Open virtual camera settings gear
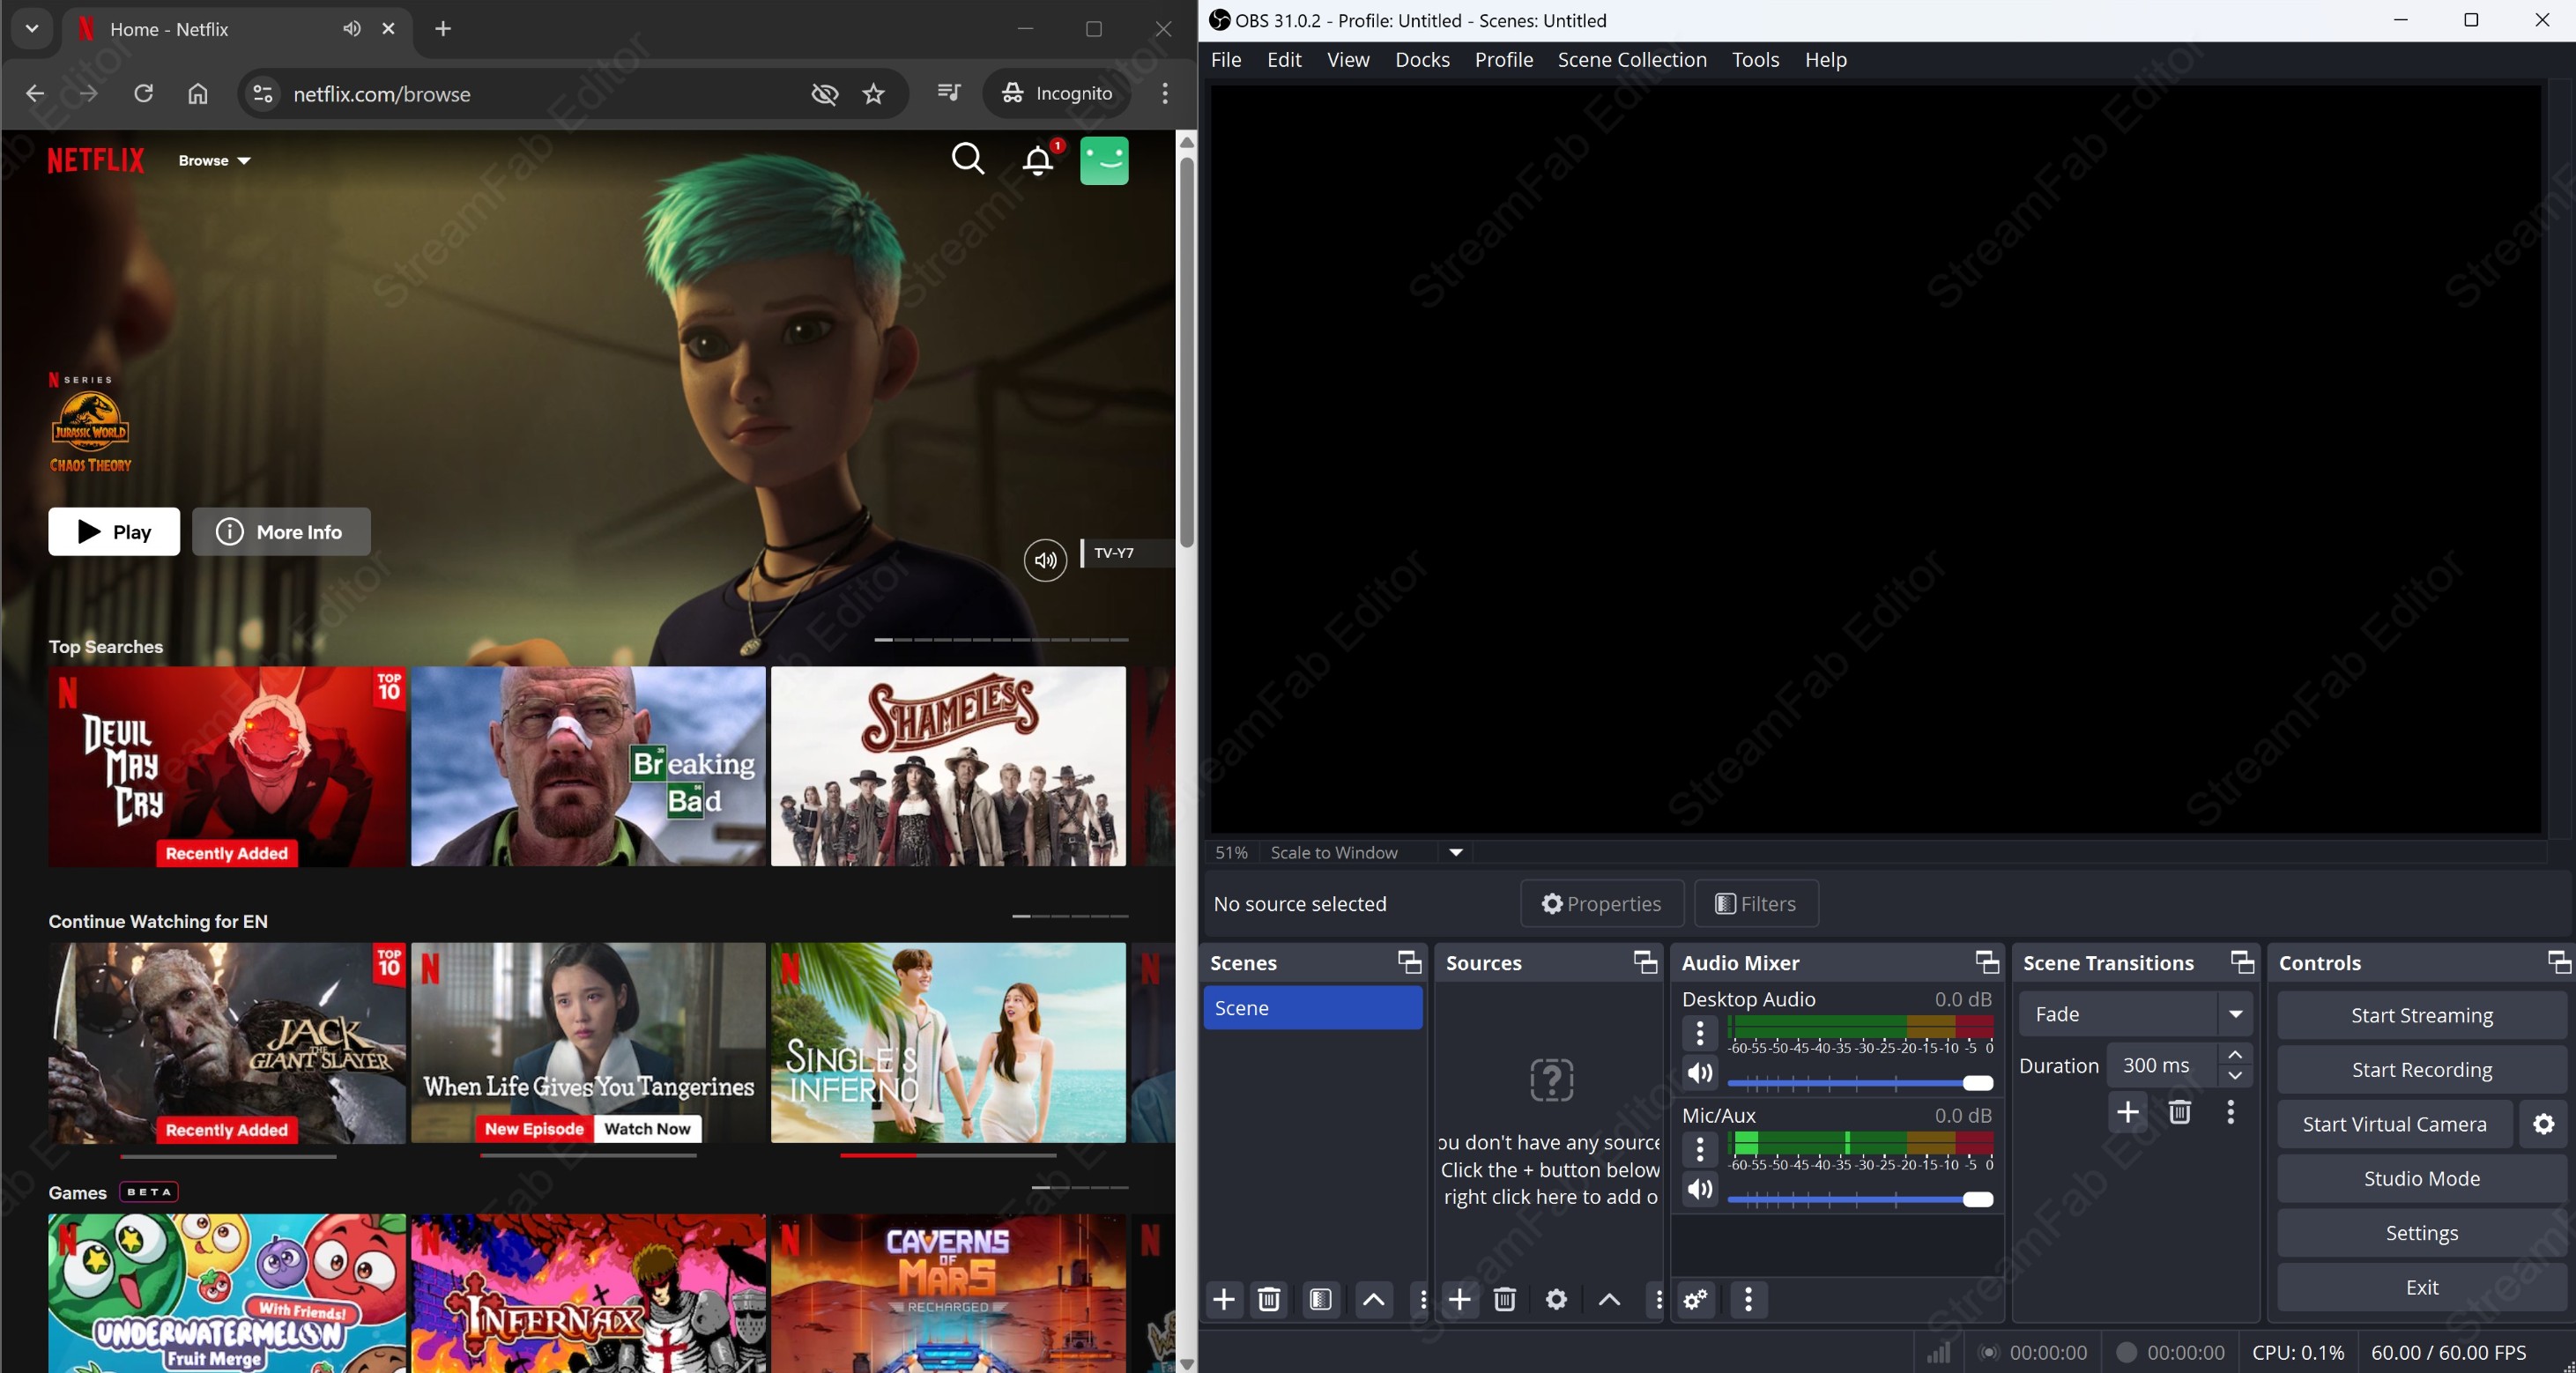Viewport: 2576px width, 1373px height. pyautogui.click(x=2544, y=1124)
